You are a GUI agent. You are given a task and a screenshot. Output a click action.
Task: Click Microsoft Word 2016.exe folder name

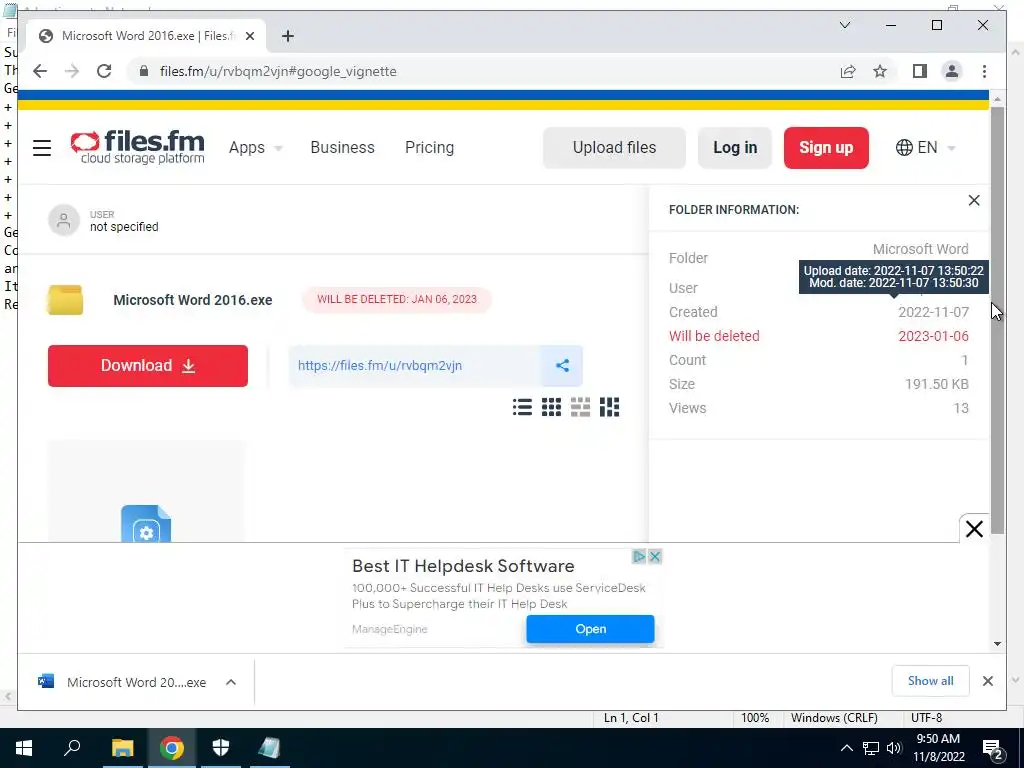(x=193, y=300)
